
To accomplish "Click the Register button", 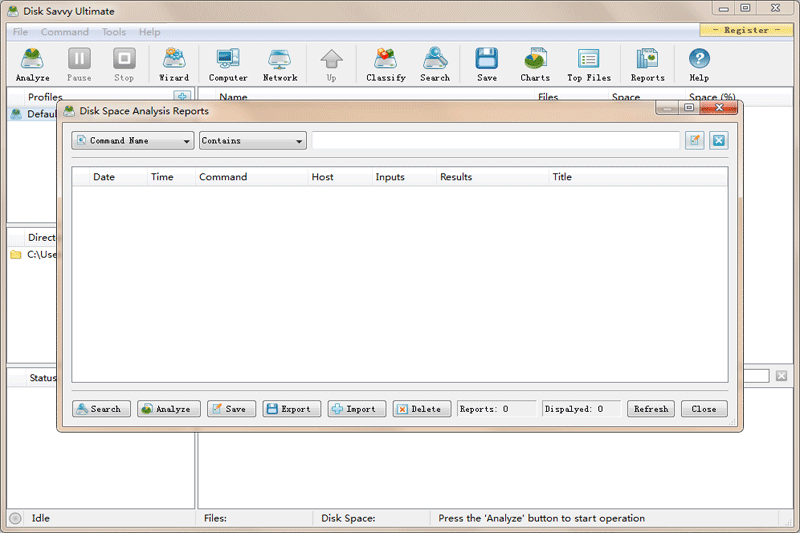I will point(747,30).
